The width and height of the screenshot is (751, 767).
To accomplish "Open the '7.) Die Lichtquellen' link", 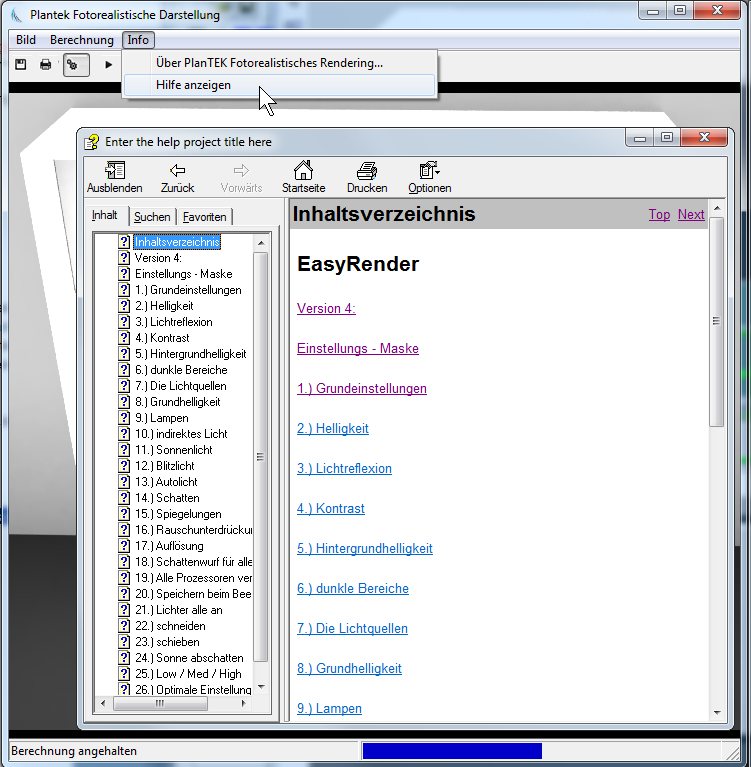I will pos(352,628).
